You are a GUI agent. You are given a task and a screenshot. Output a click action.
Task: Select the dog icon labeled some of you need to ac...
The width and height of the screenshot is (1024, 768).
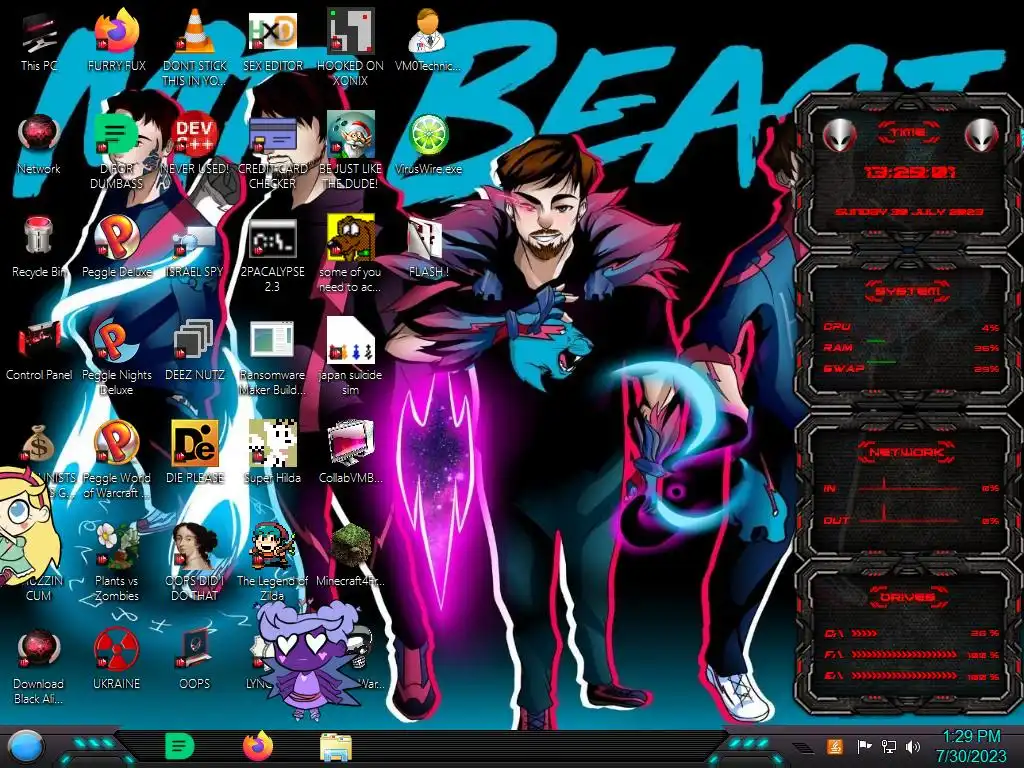pyautogui.click(x=350, y=253)
